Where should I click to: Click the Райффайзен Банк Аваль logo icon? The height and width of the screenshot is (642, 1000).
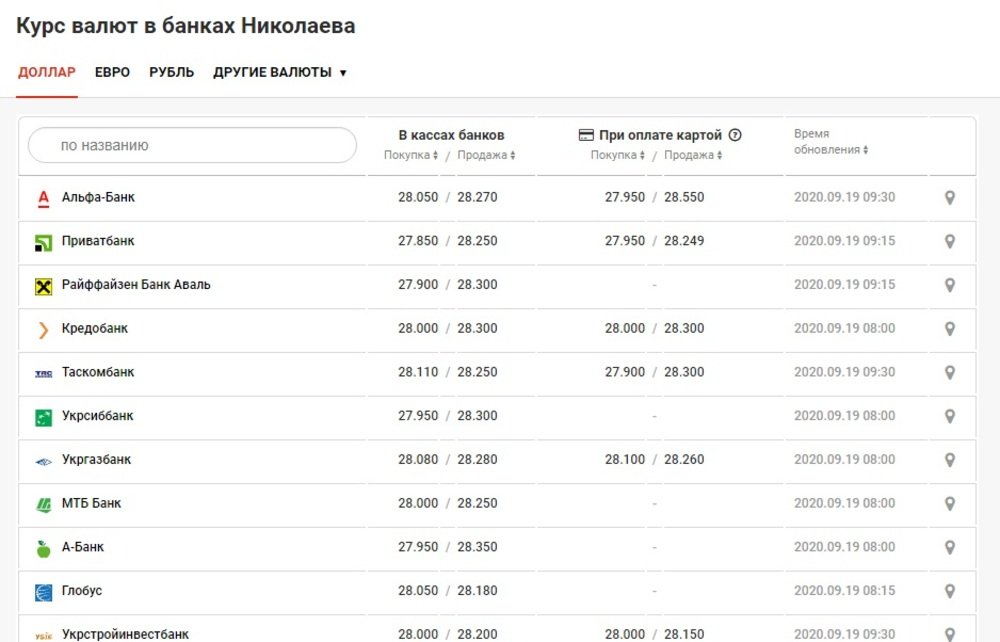click(43, 286)
